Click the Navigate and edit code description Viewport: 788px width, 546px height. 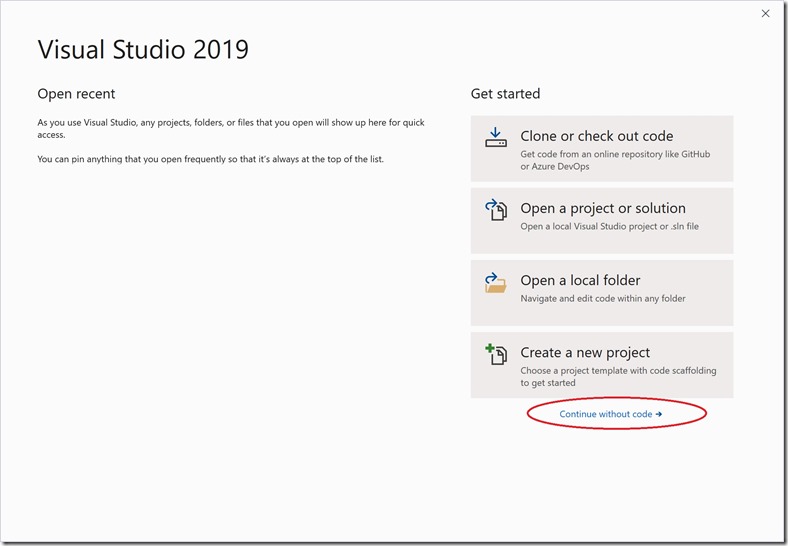tap(603, 298)
